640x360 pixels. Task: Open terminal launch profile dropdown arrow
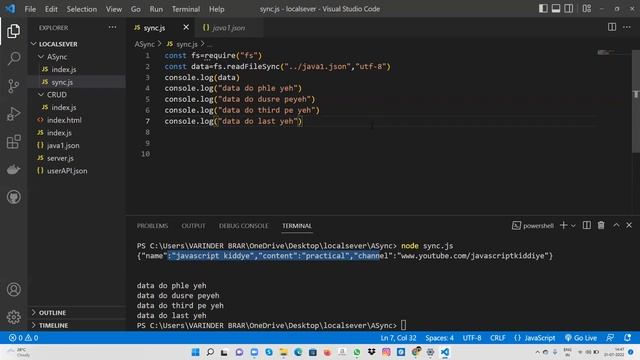pyautogui.click(x=573, y=226)
